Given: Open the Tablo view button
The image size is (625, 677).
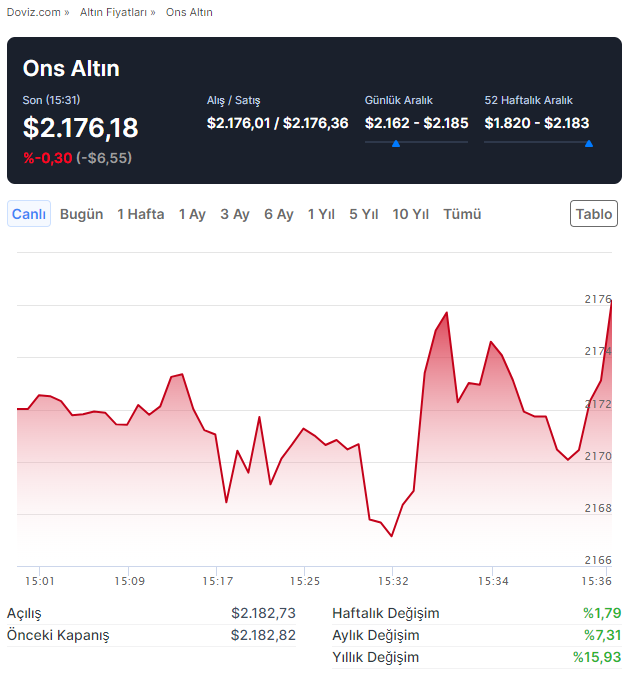Looking at the screenshot, I should [594, 214].
